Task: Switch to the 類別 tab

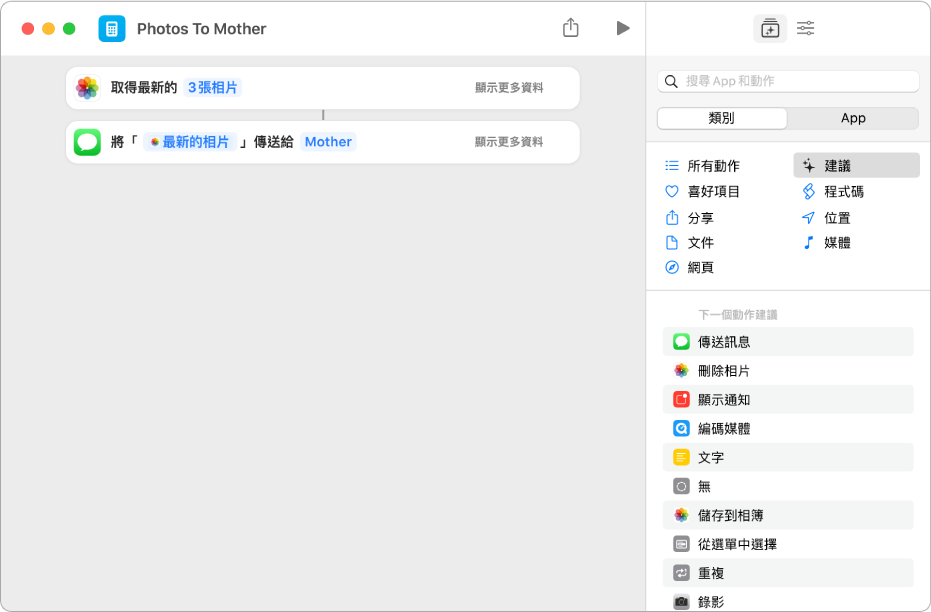Action: coord(720,118)
